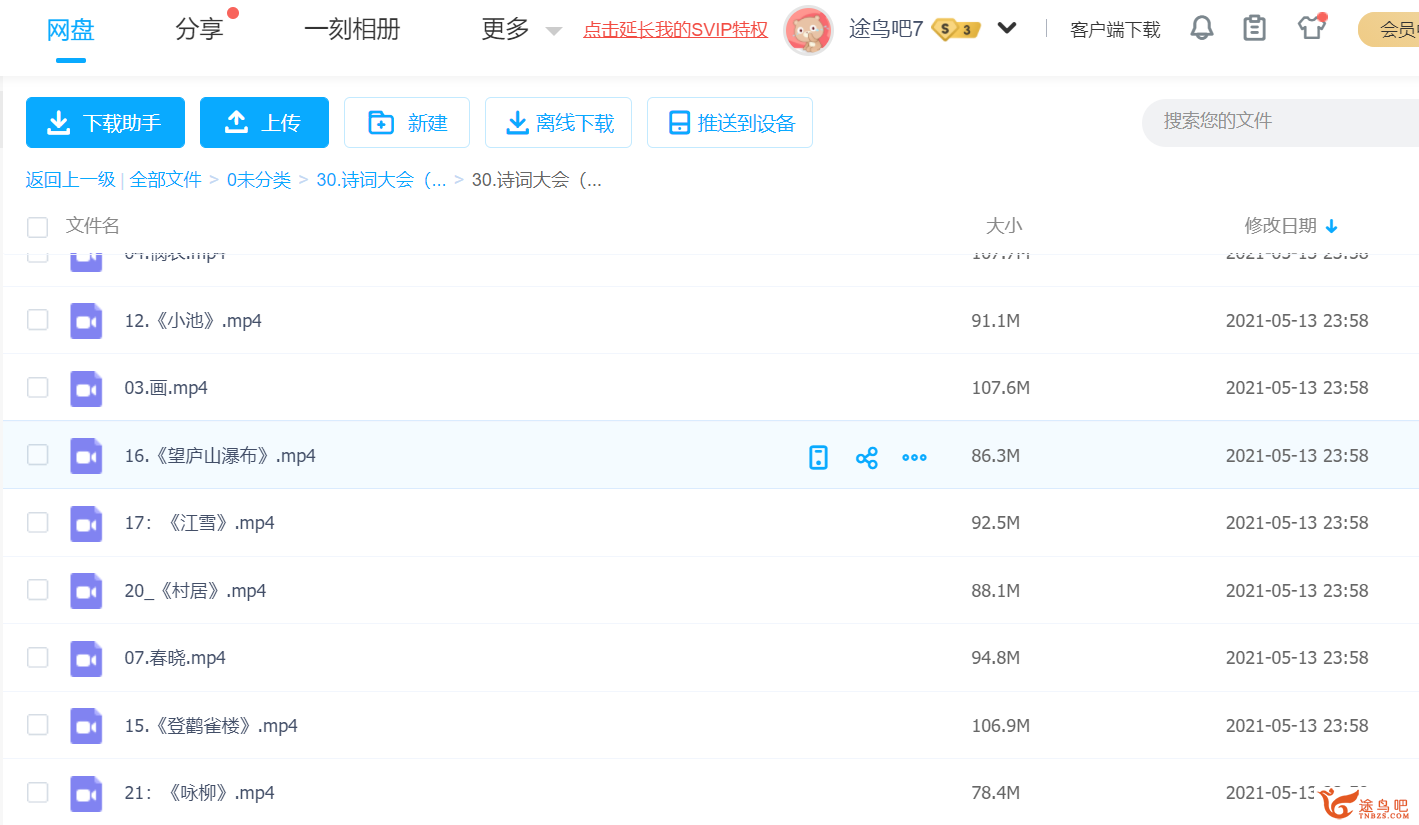Share 16.《望庐山瀑布》.mp4 via share icon
The image size is (1419, 825).
[x=866, y=458]
